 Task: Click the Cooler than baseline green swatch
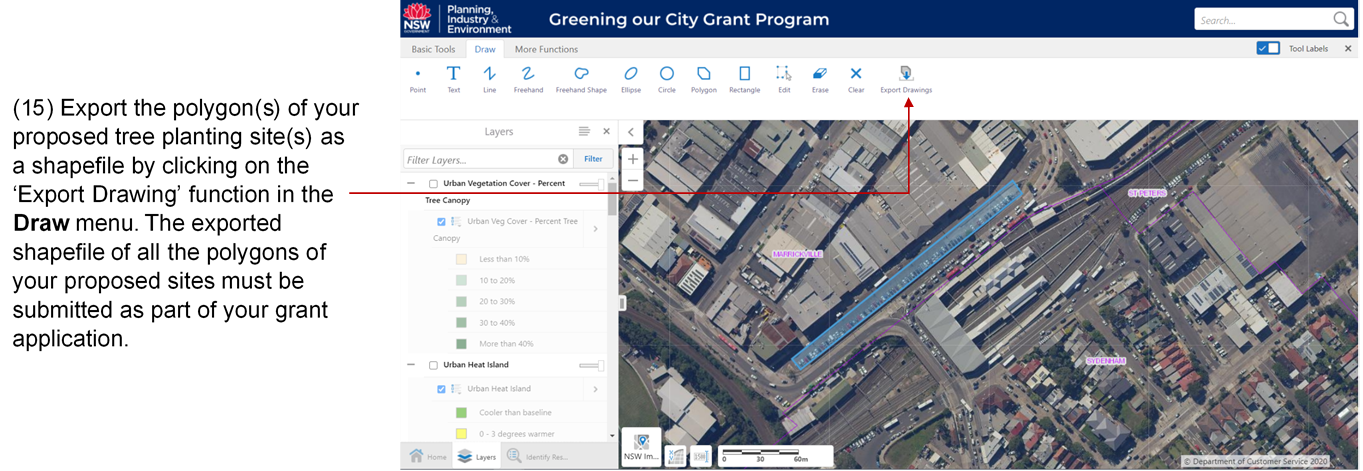[x=461, y=412]
